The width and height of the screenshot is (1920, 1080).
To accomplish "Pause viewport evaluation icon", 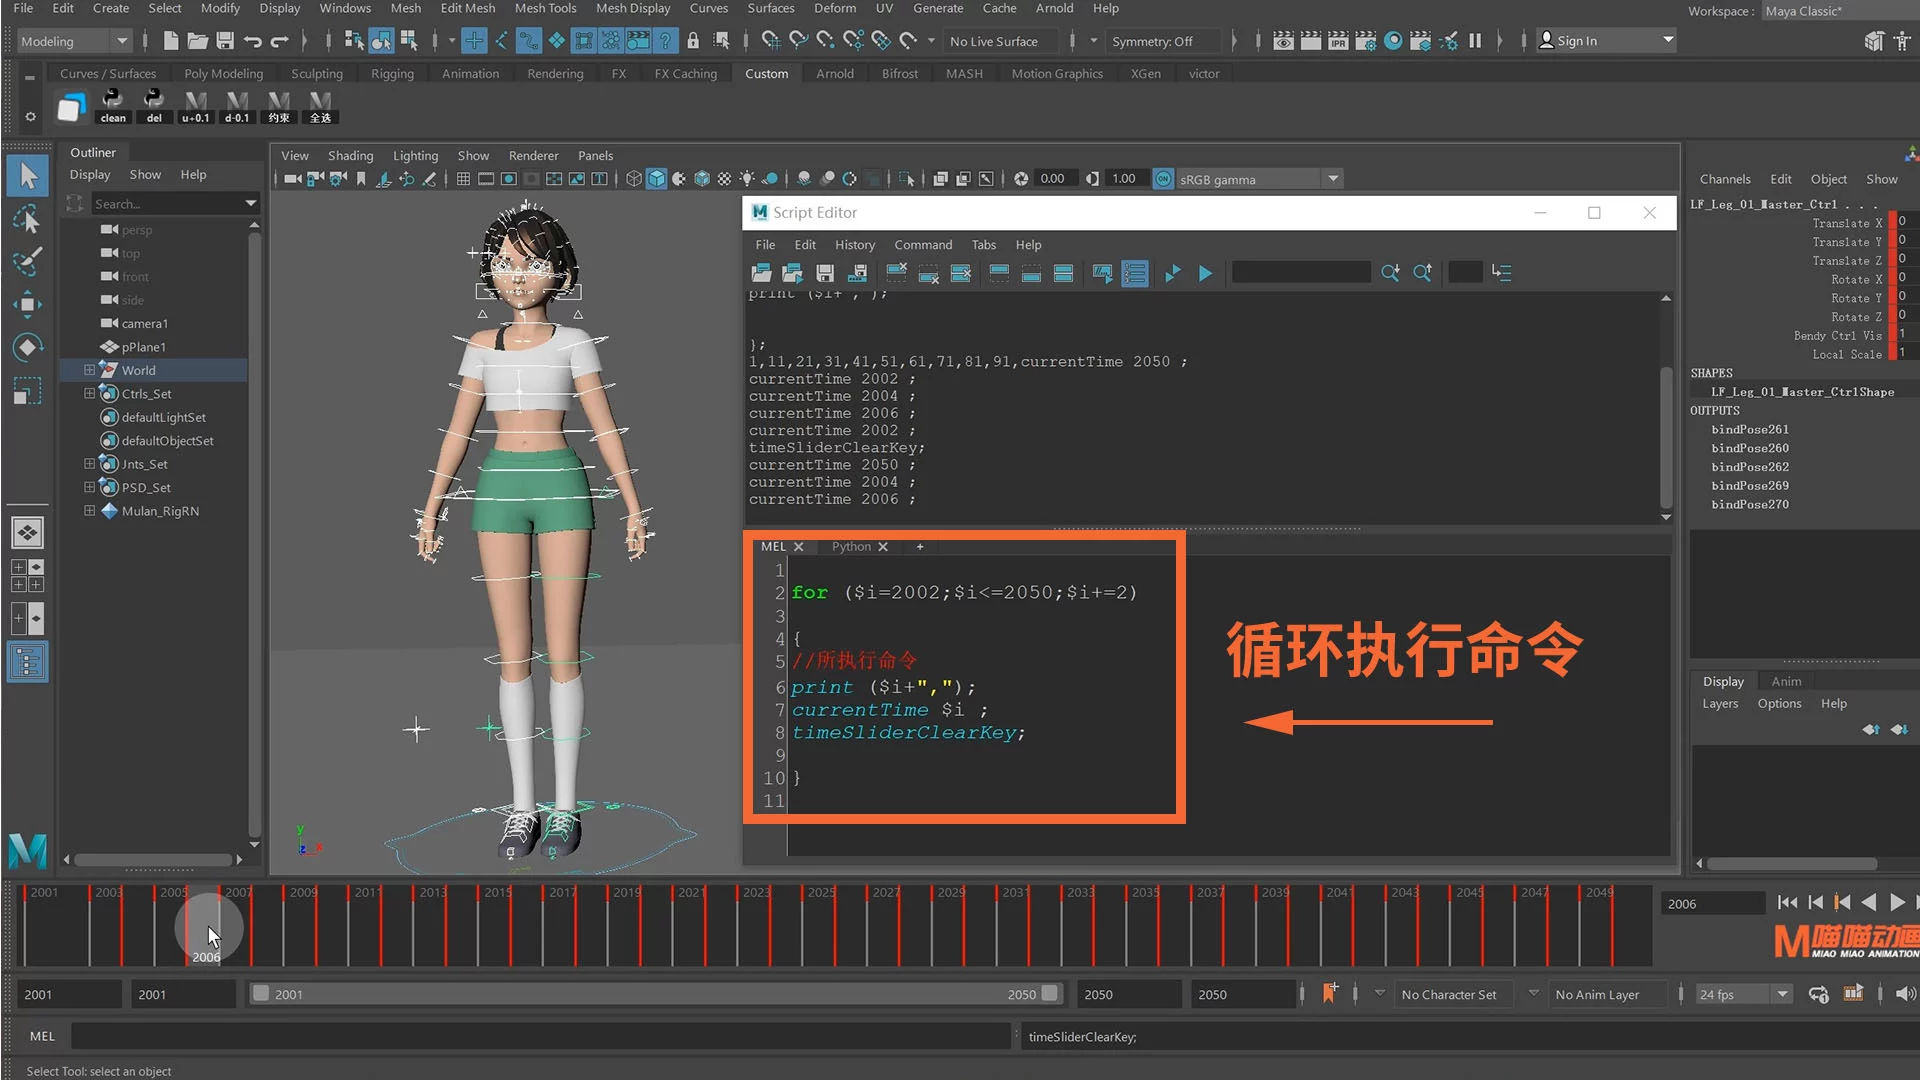I will coord(1475,41).
